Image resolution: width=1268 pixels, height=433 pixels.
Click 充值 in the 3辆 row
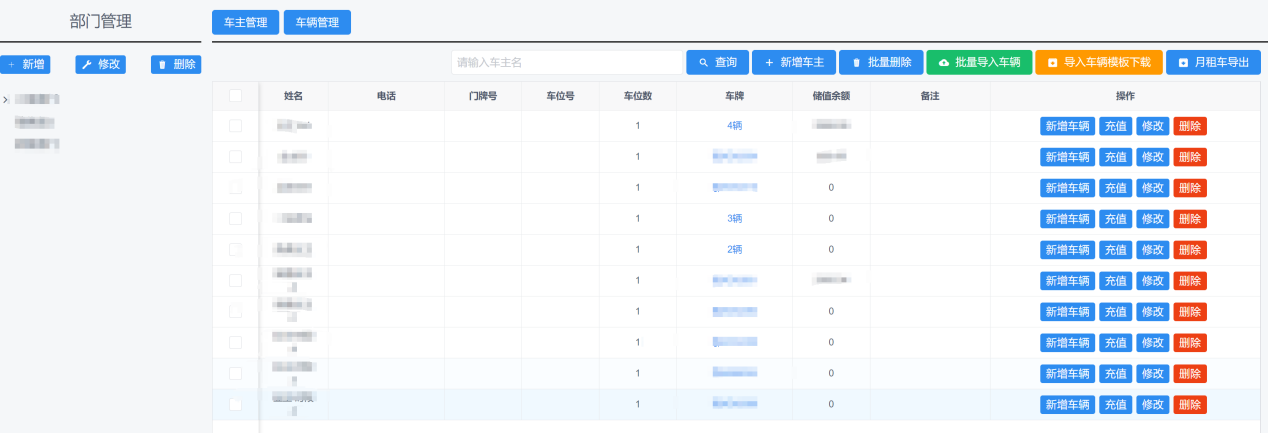1115,218
